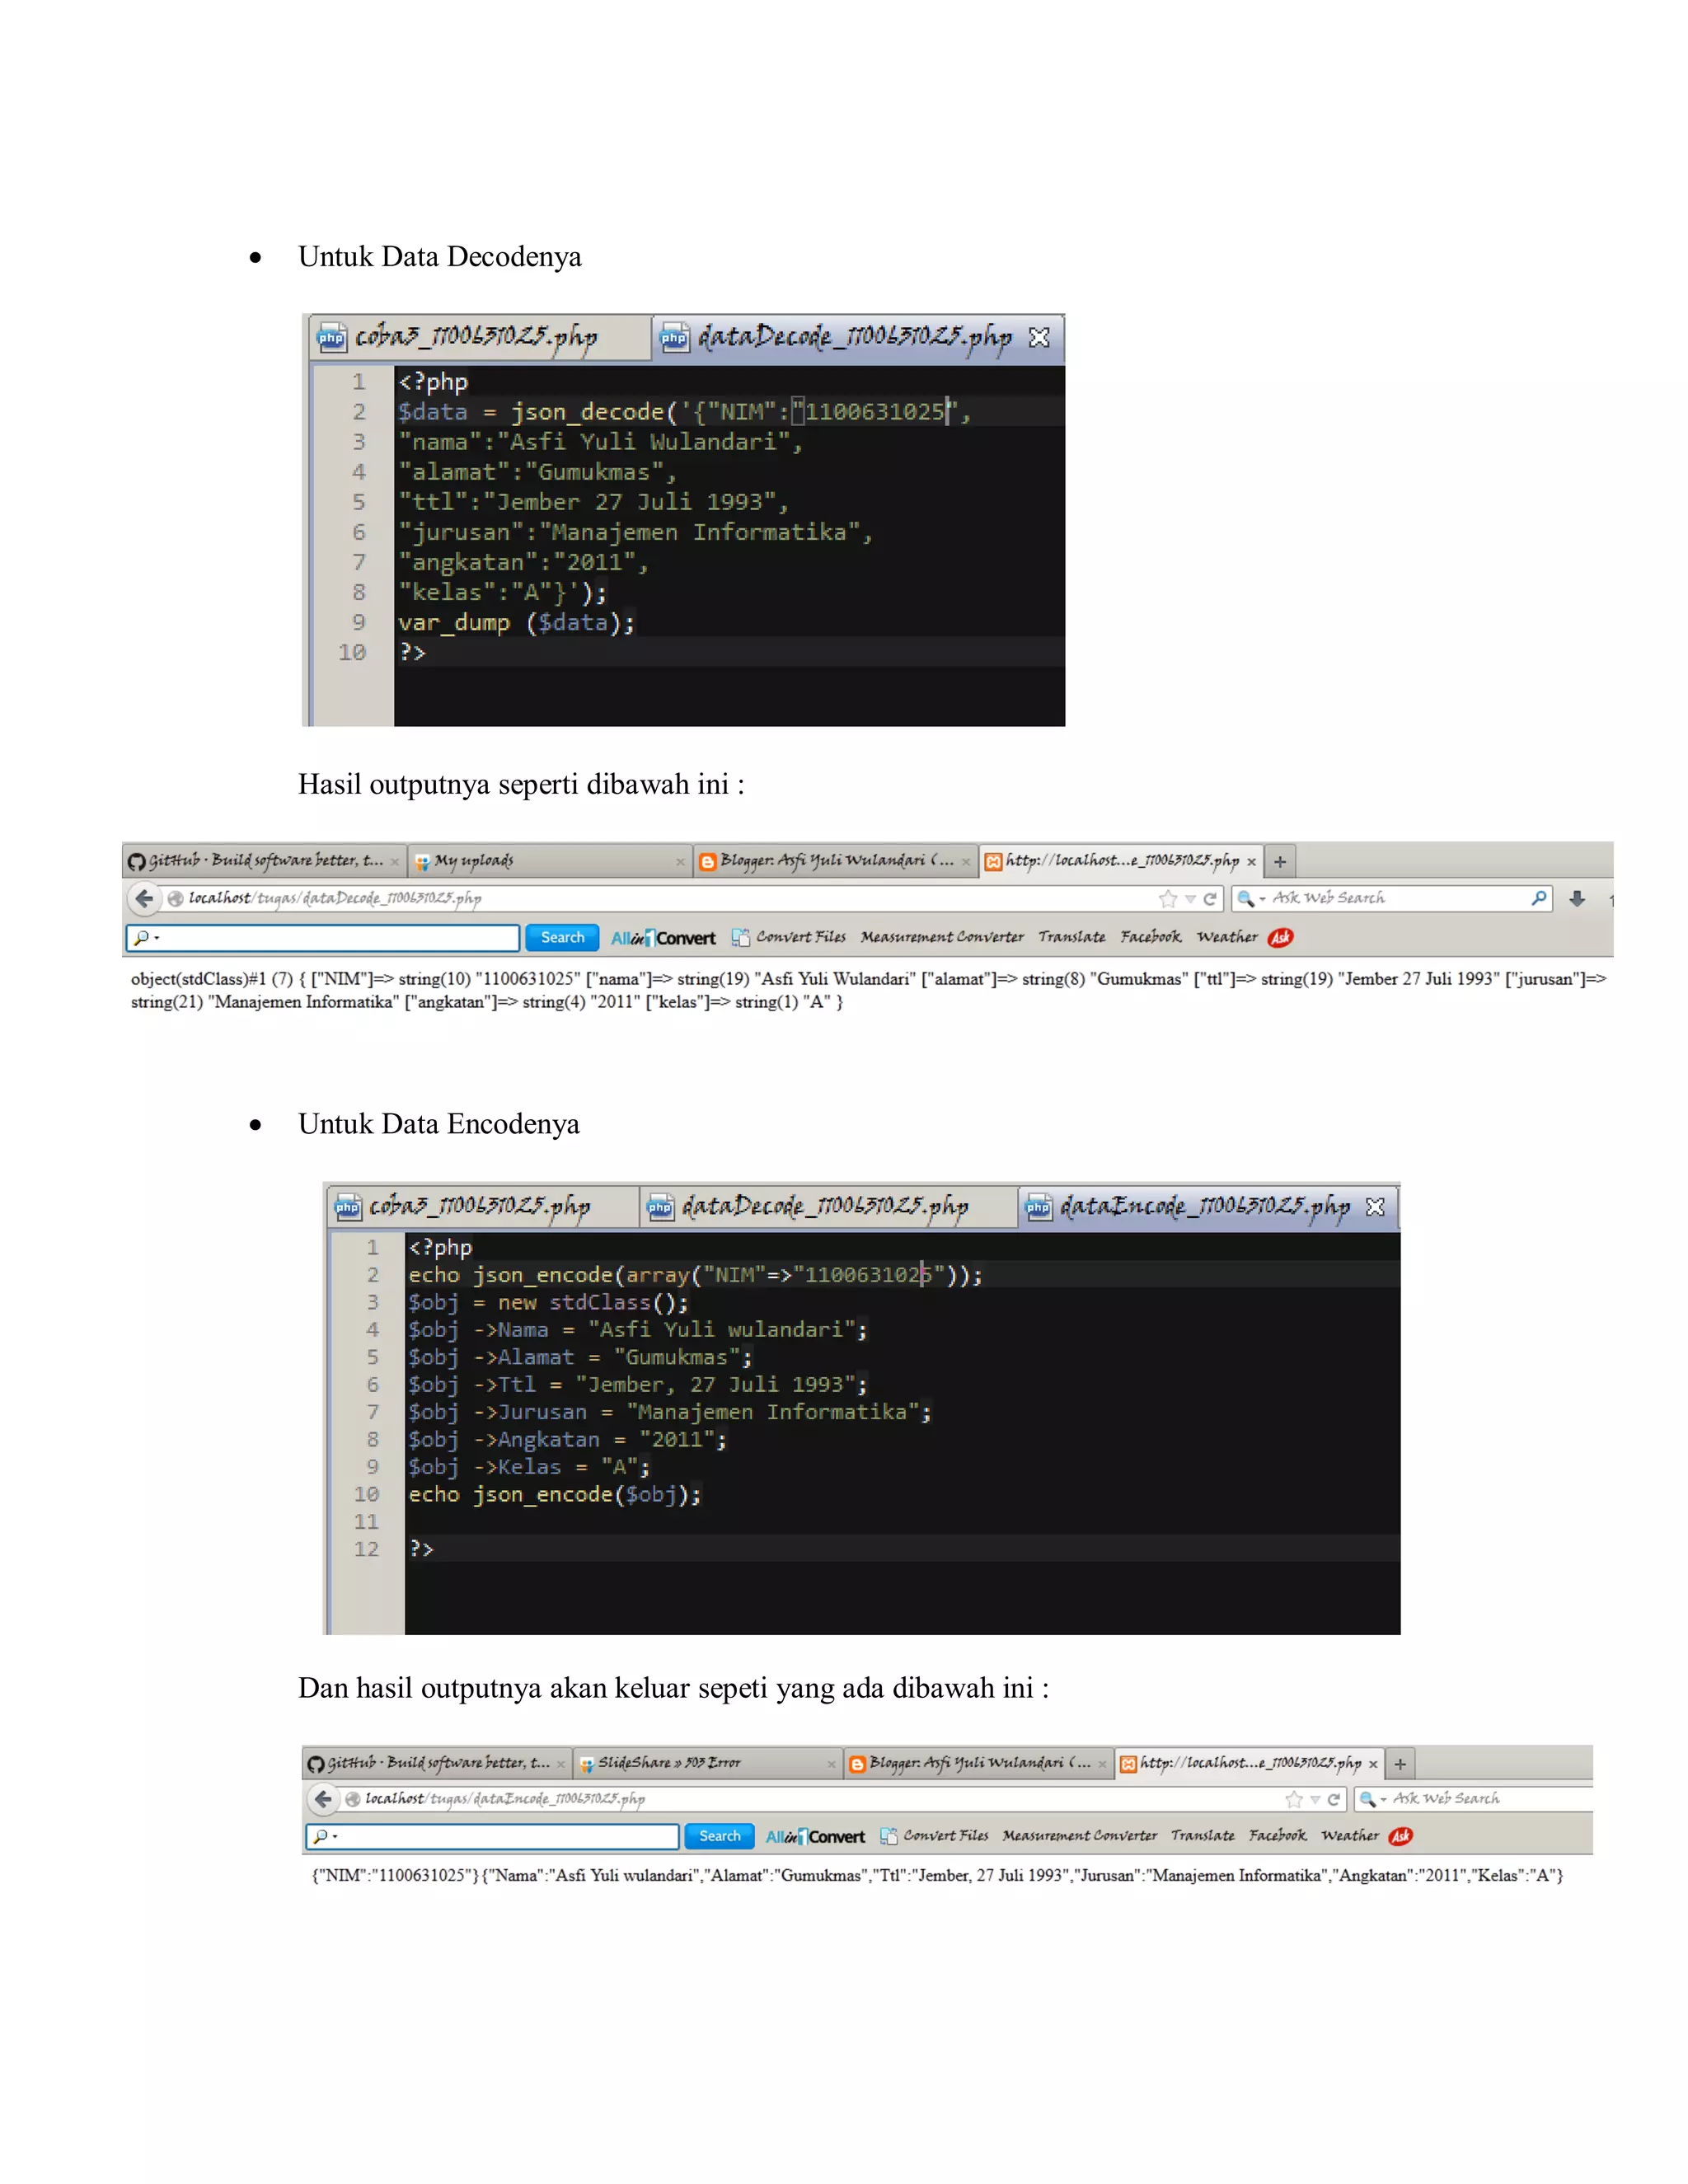Bookmark page with star in first browser
Viewport: 1688px width, 2184px height.
1167,899
